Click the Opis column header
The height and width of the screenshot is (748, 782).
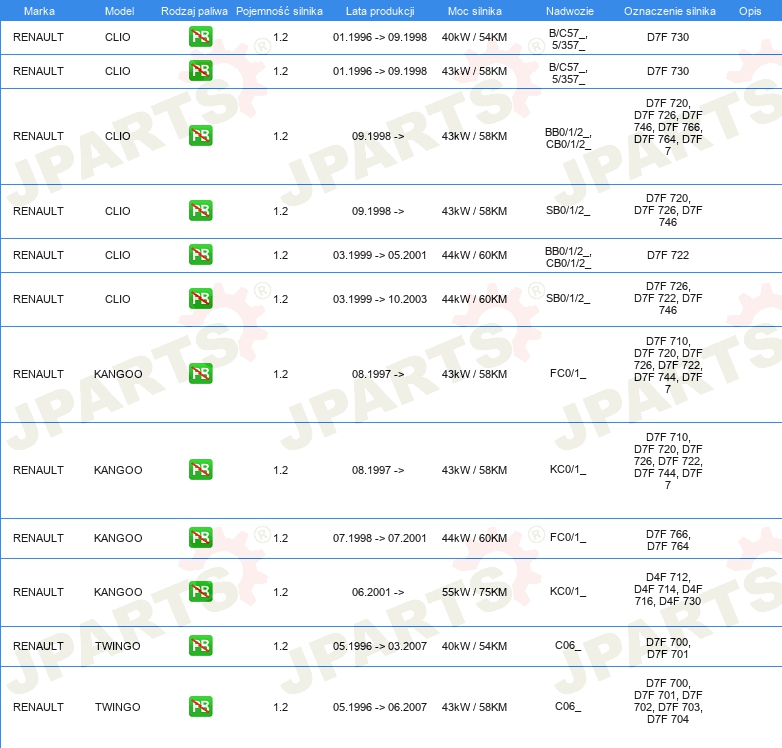[x=750, y=11]
